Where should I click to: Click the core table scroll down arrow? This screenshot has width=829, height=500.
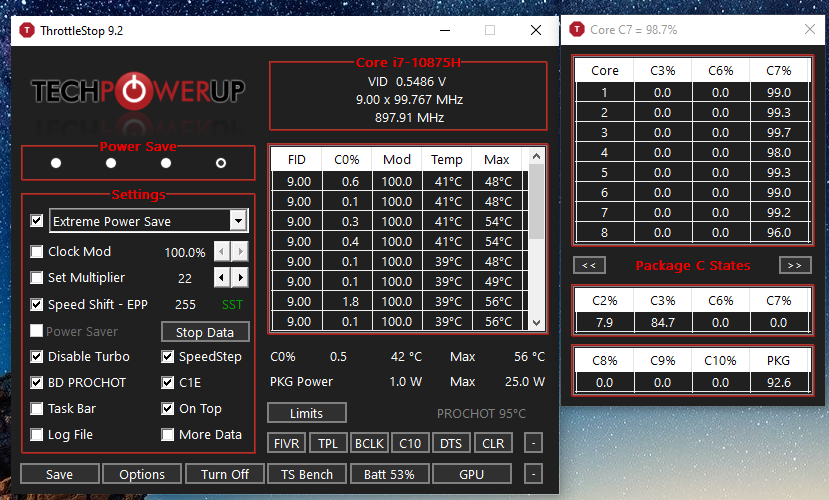[536, 322]
